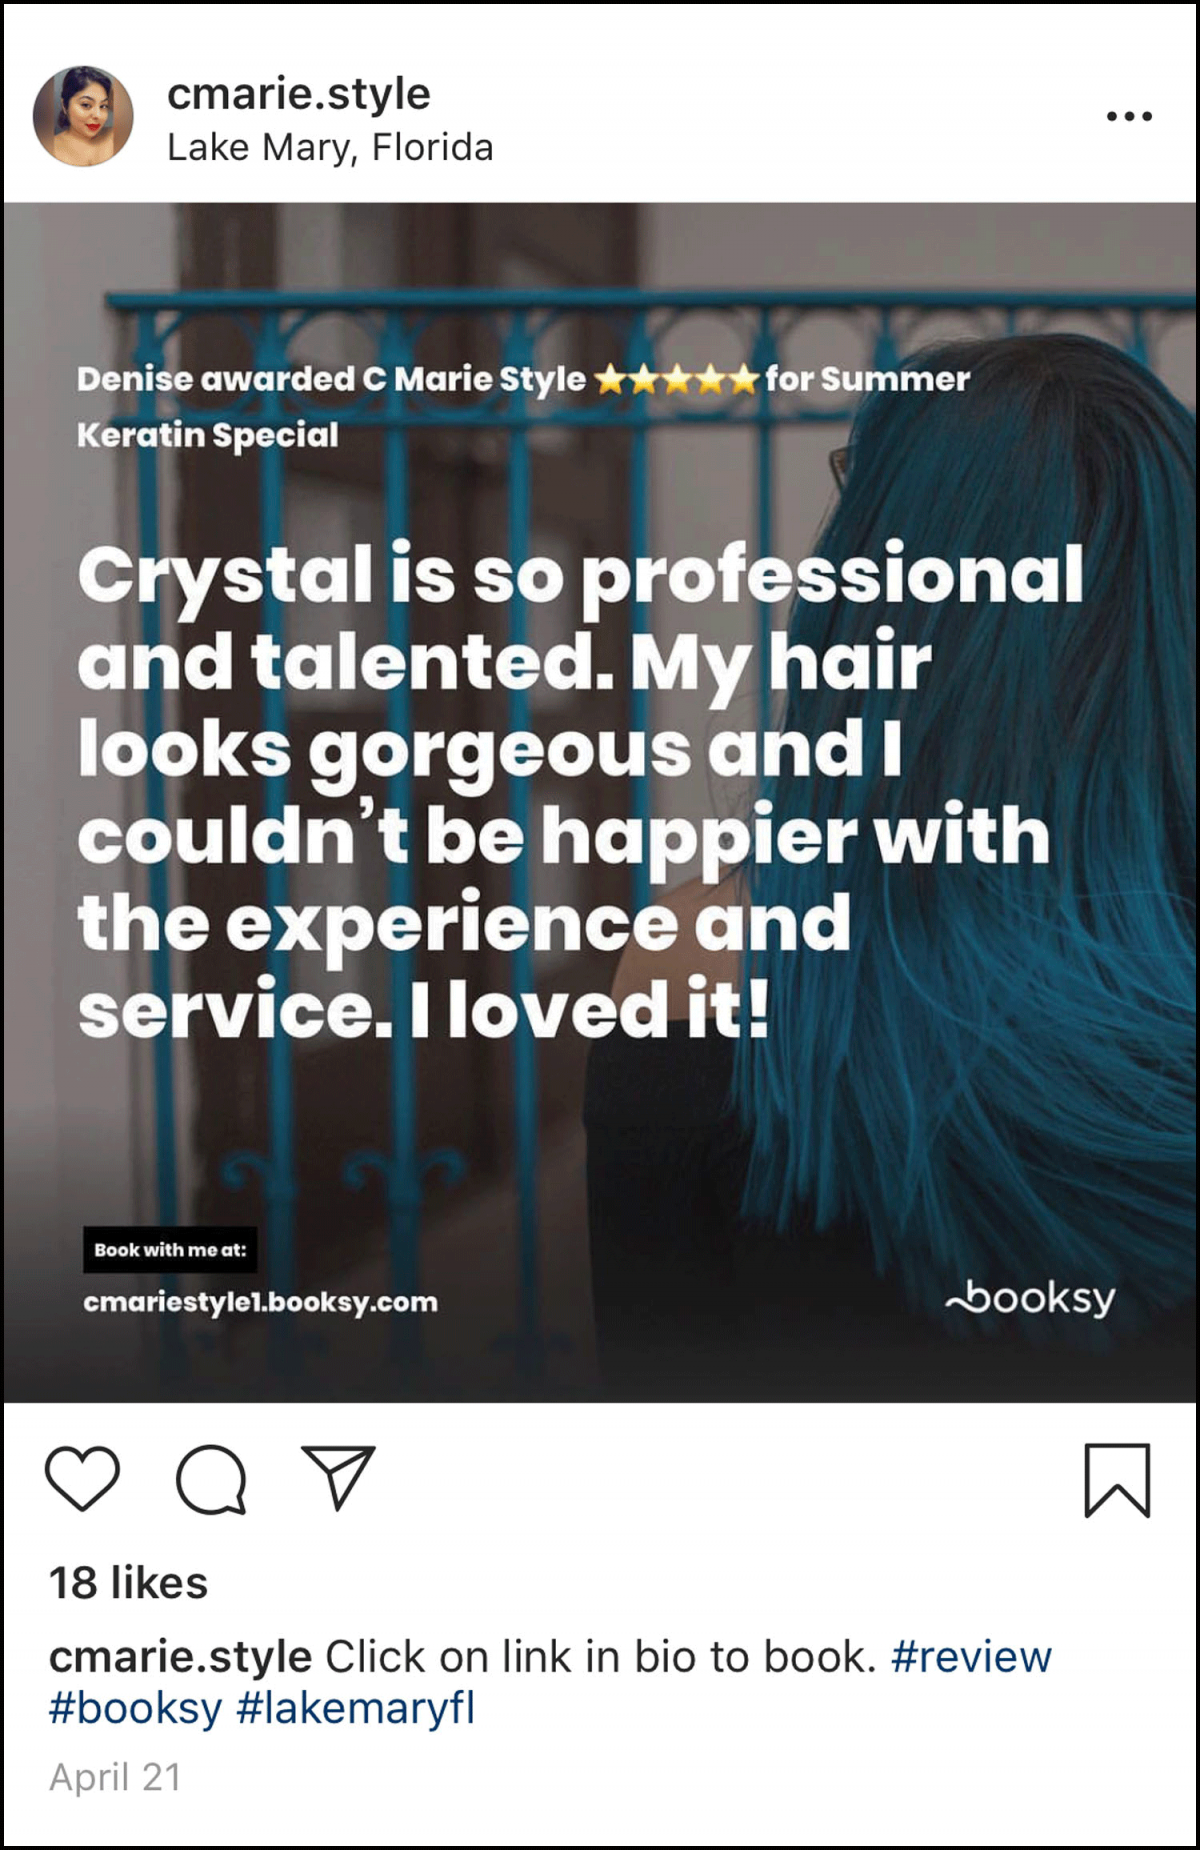Open cmarie.style profile picture
Screen dimensions: 1200x1850
click(x=83, y=116)
